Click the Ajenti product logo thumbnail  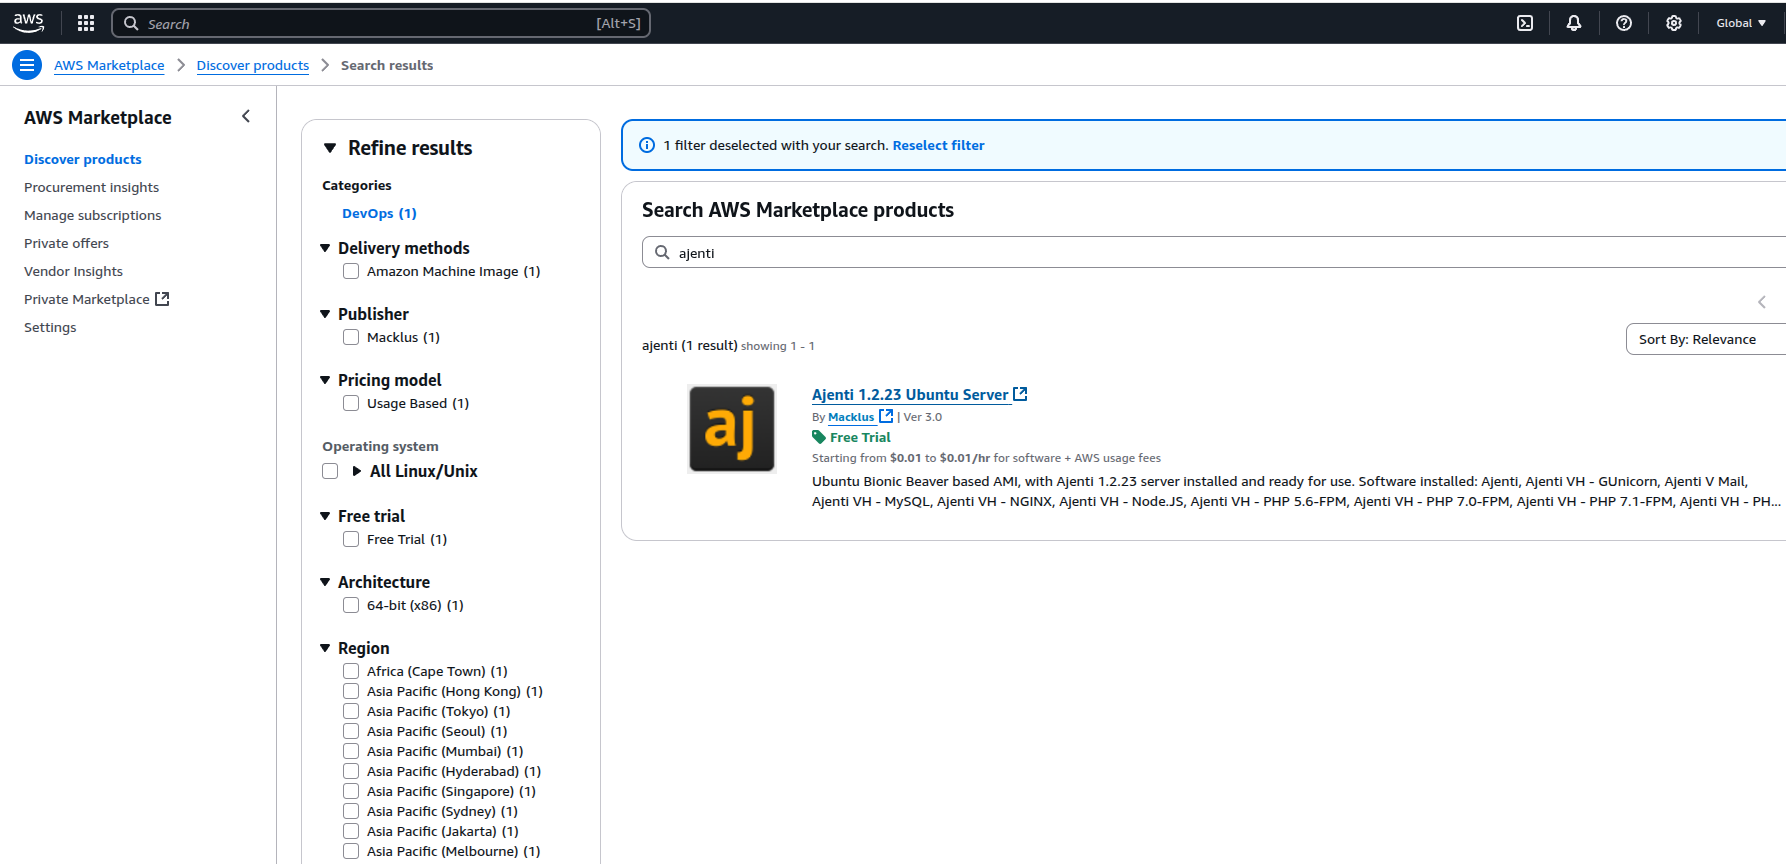tap(732, 429)
